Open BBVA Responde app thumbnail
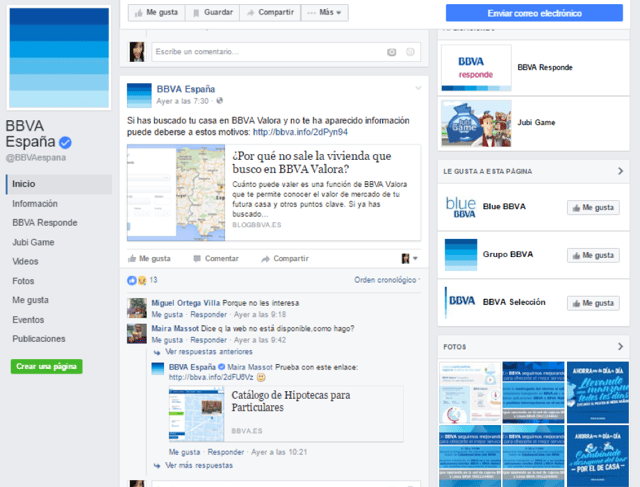 (x=476, y=68)
